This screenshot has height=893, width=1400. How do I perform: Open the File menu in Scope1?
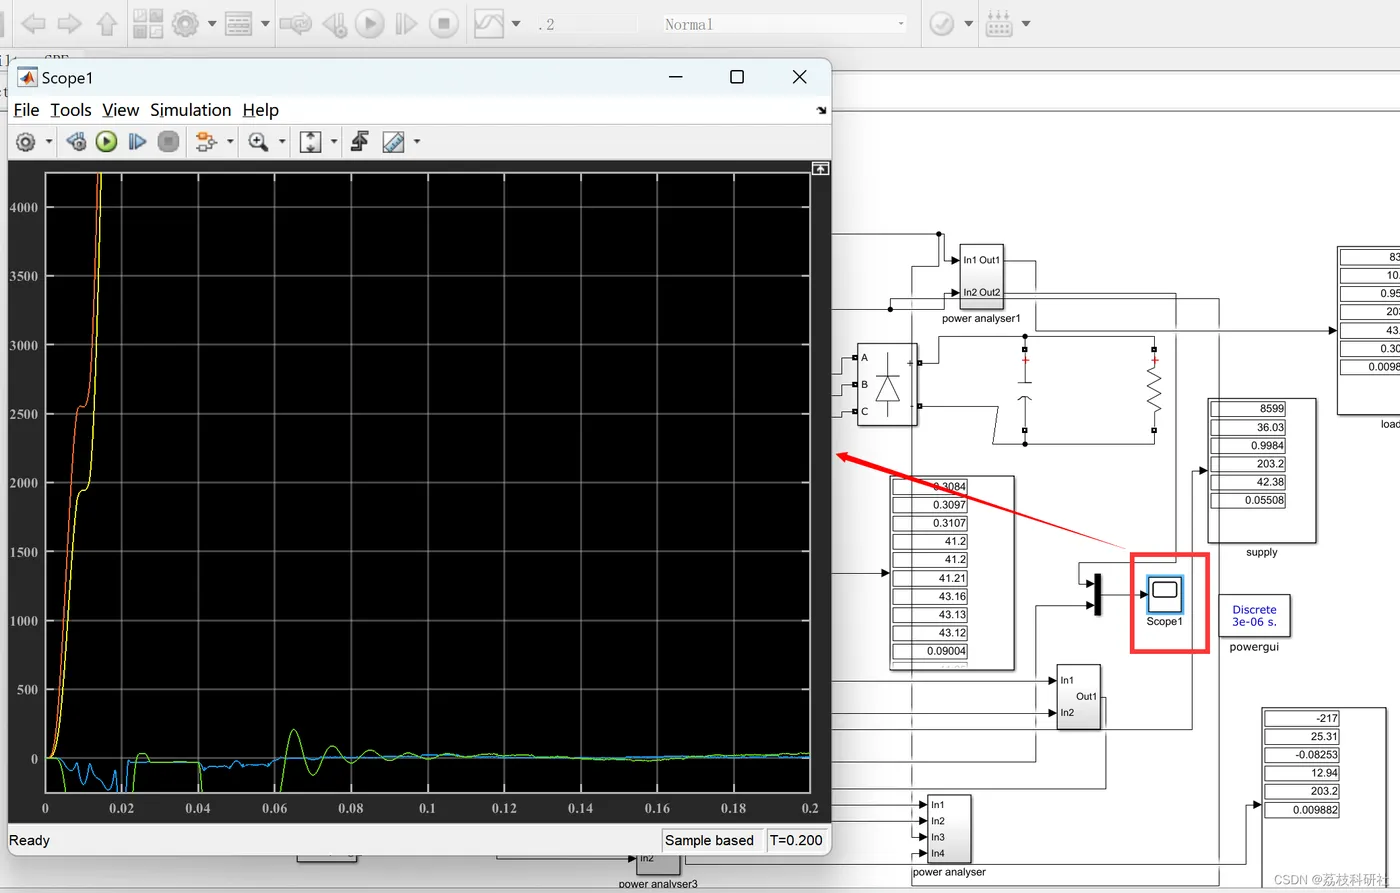(x=26, y=110)
